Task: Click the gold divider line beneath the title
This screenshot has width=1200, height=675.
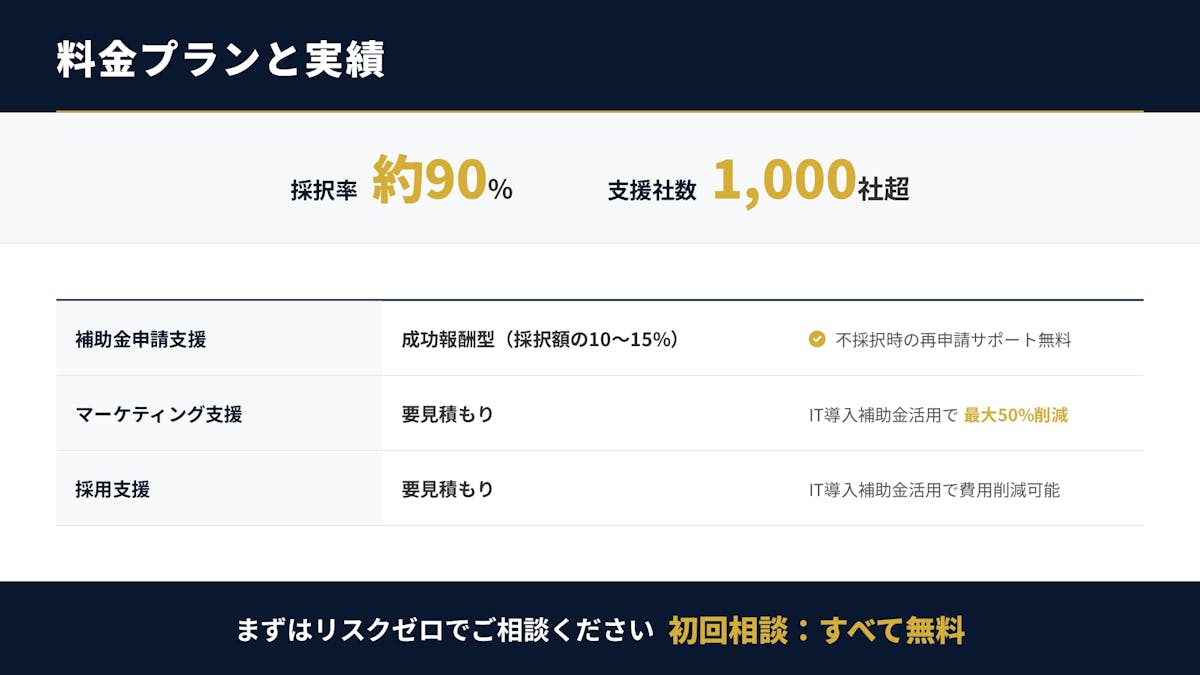Action: coord(600,111)
